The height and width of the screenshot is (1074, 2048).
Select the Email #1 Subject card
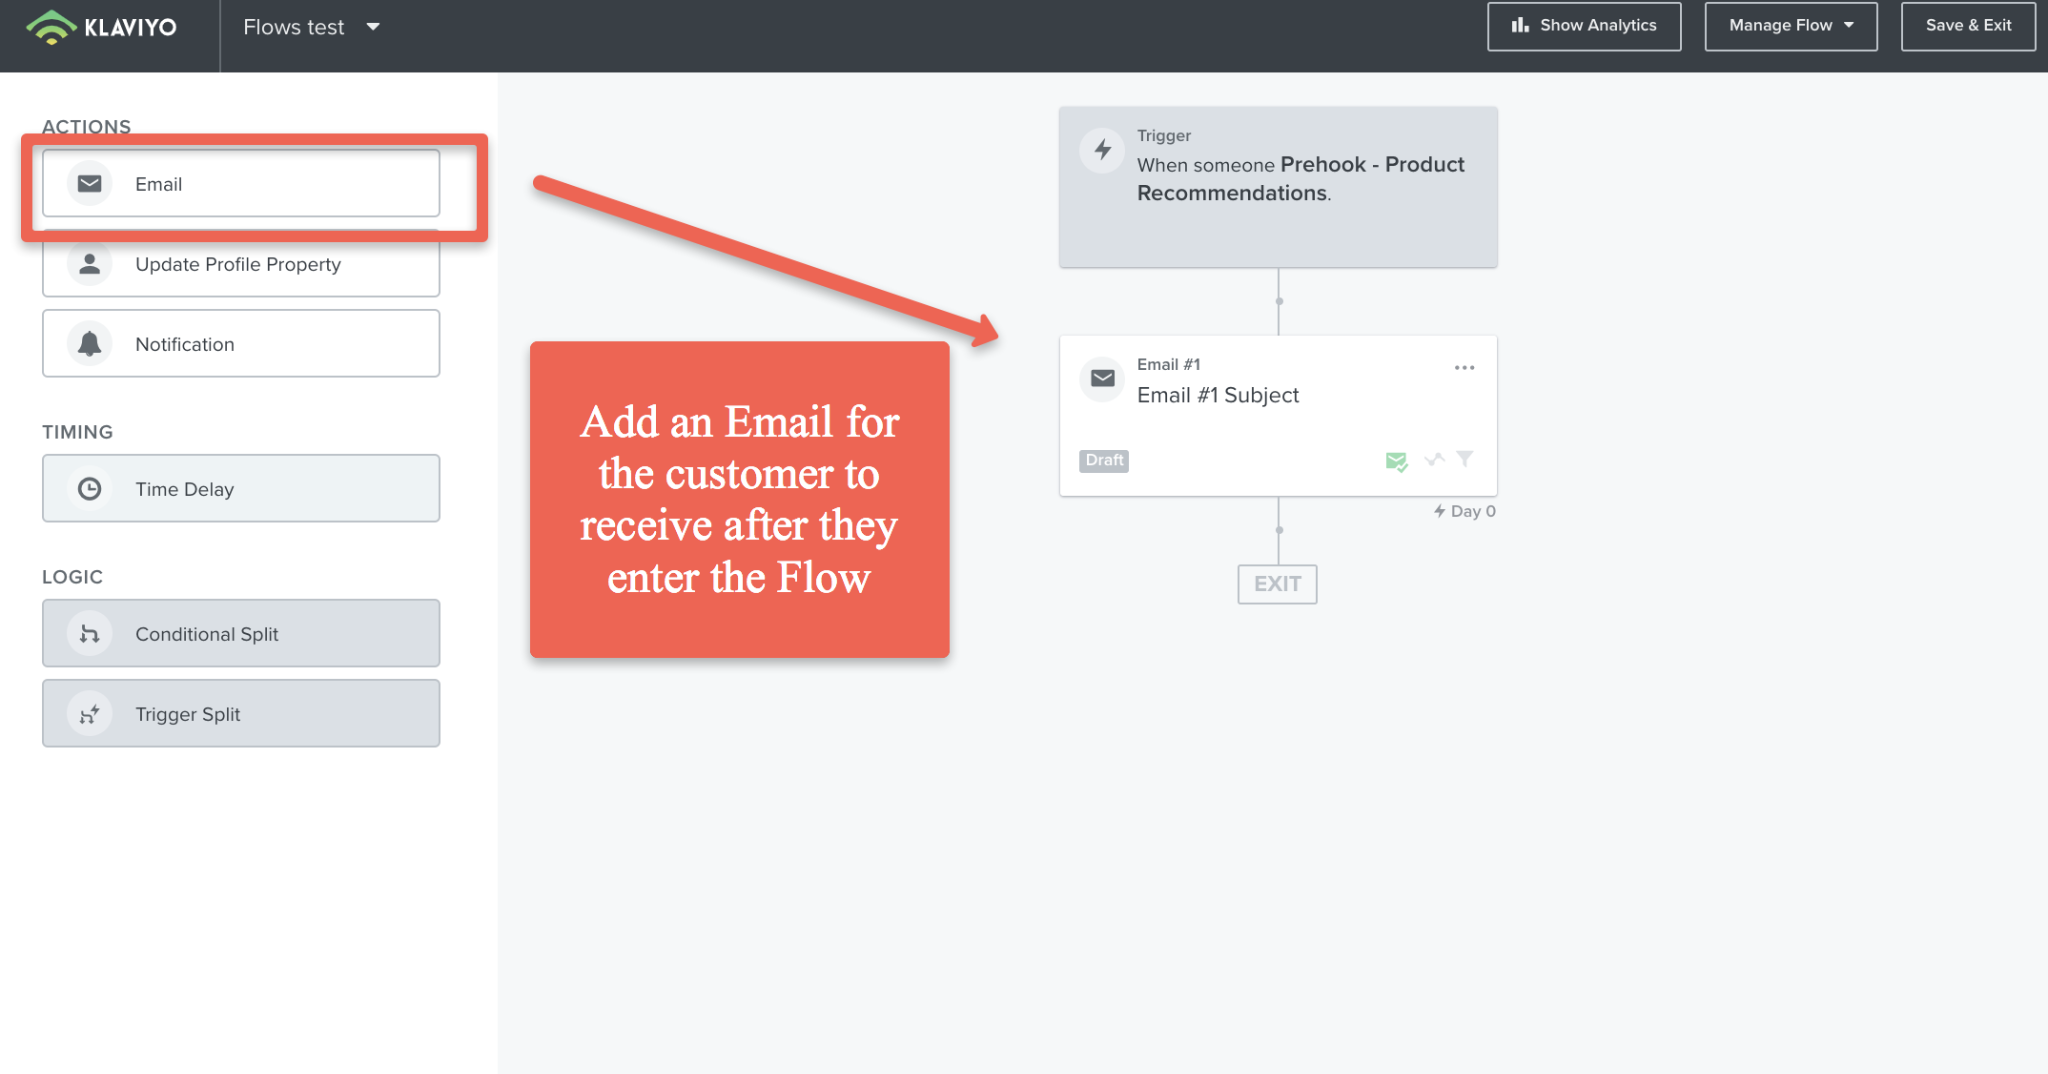point(1278,416)
